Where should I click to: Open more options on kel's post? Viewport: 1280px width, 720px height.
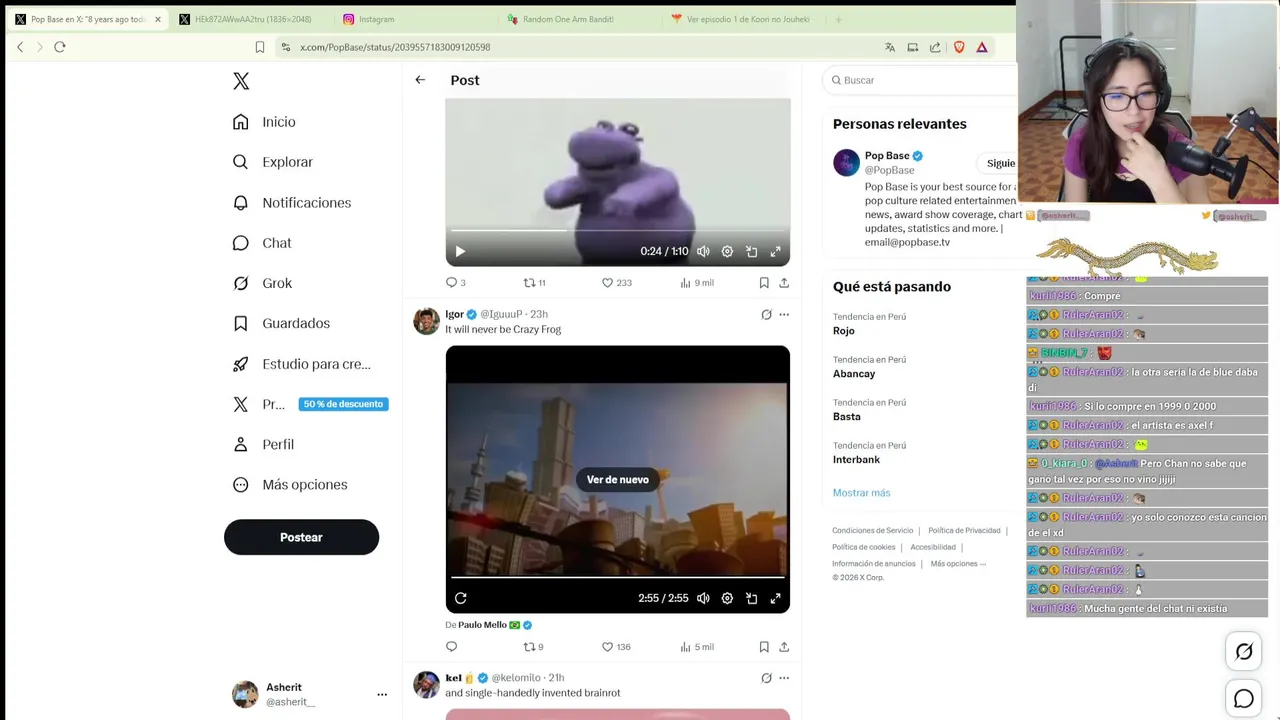784,678
